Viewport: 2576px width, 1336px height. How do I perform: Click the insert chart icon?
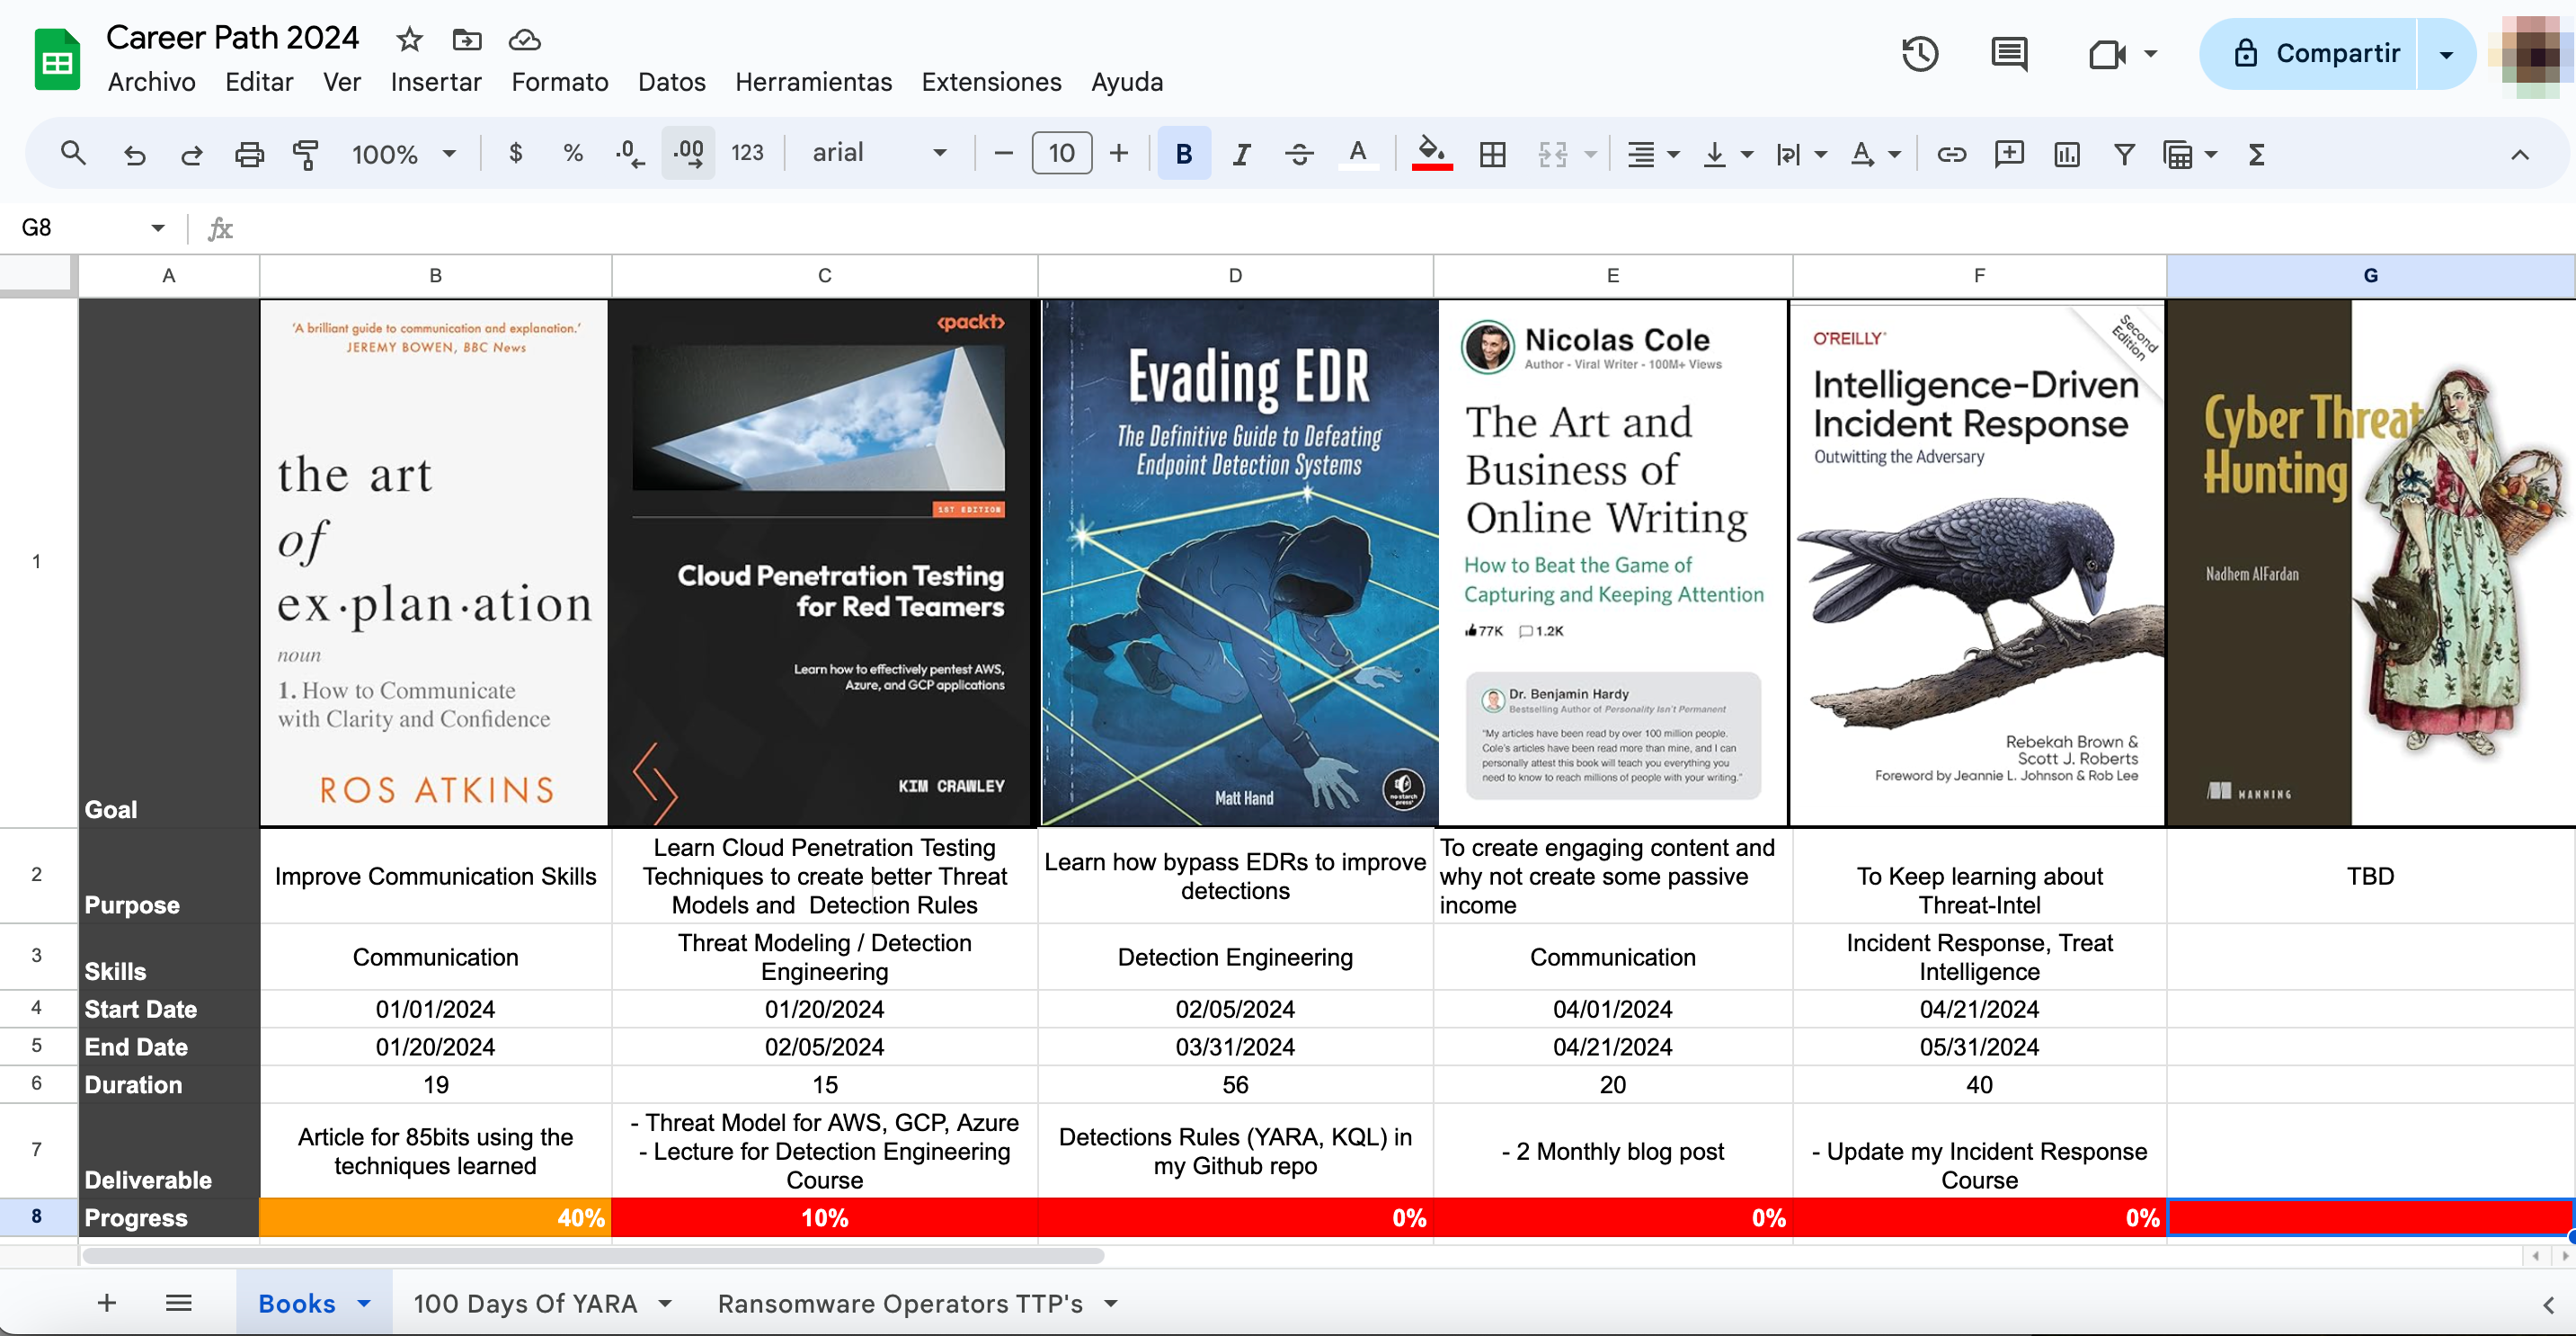click(2066, 154)
